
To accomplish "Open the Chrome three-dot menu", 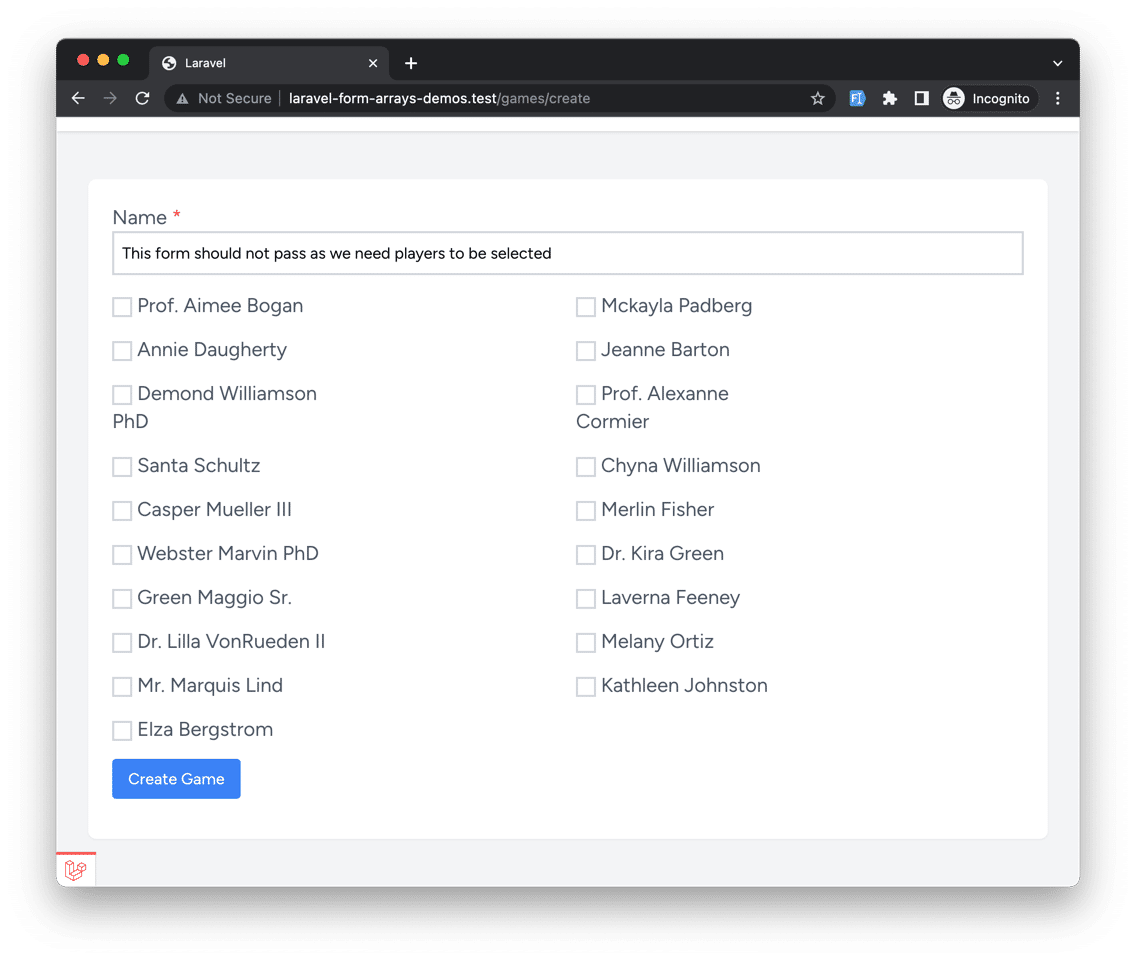I will point(1058,98).
